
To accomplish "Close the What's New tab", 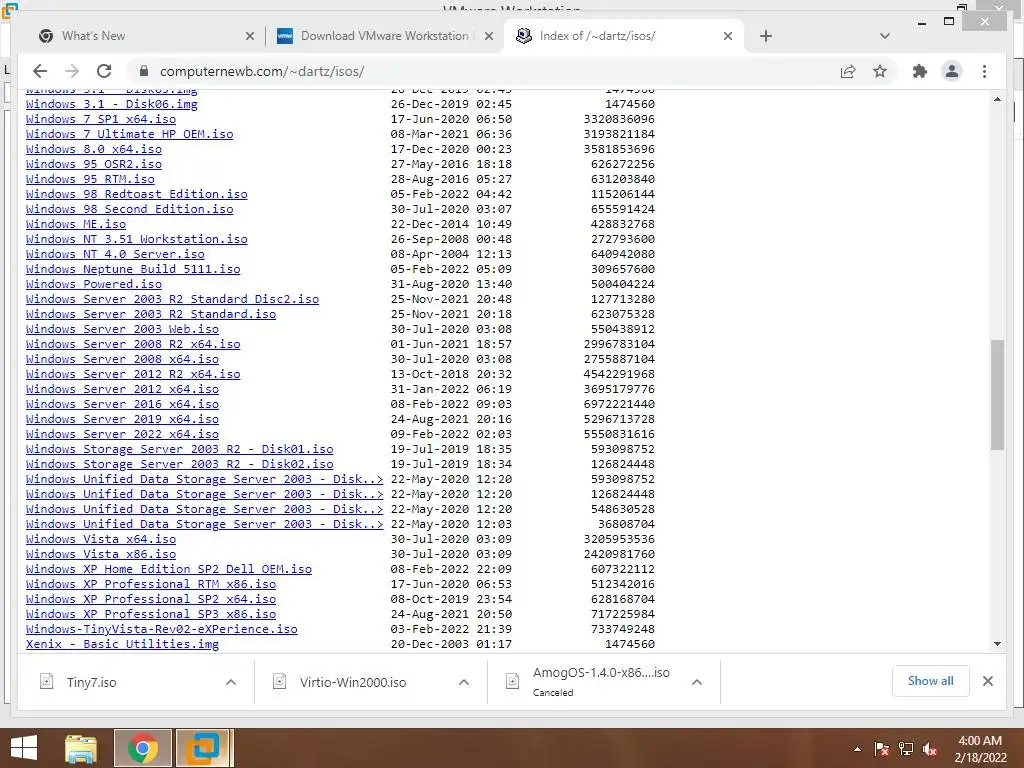I will coord(249,36).
